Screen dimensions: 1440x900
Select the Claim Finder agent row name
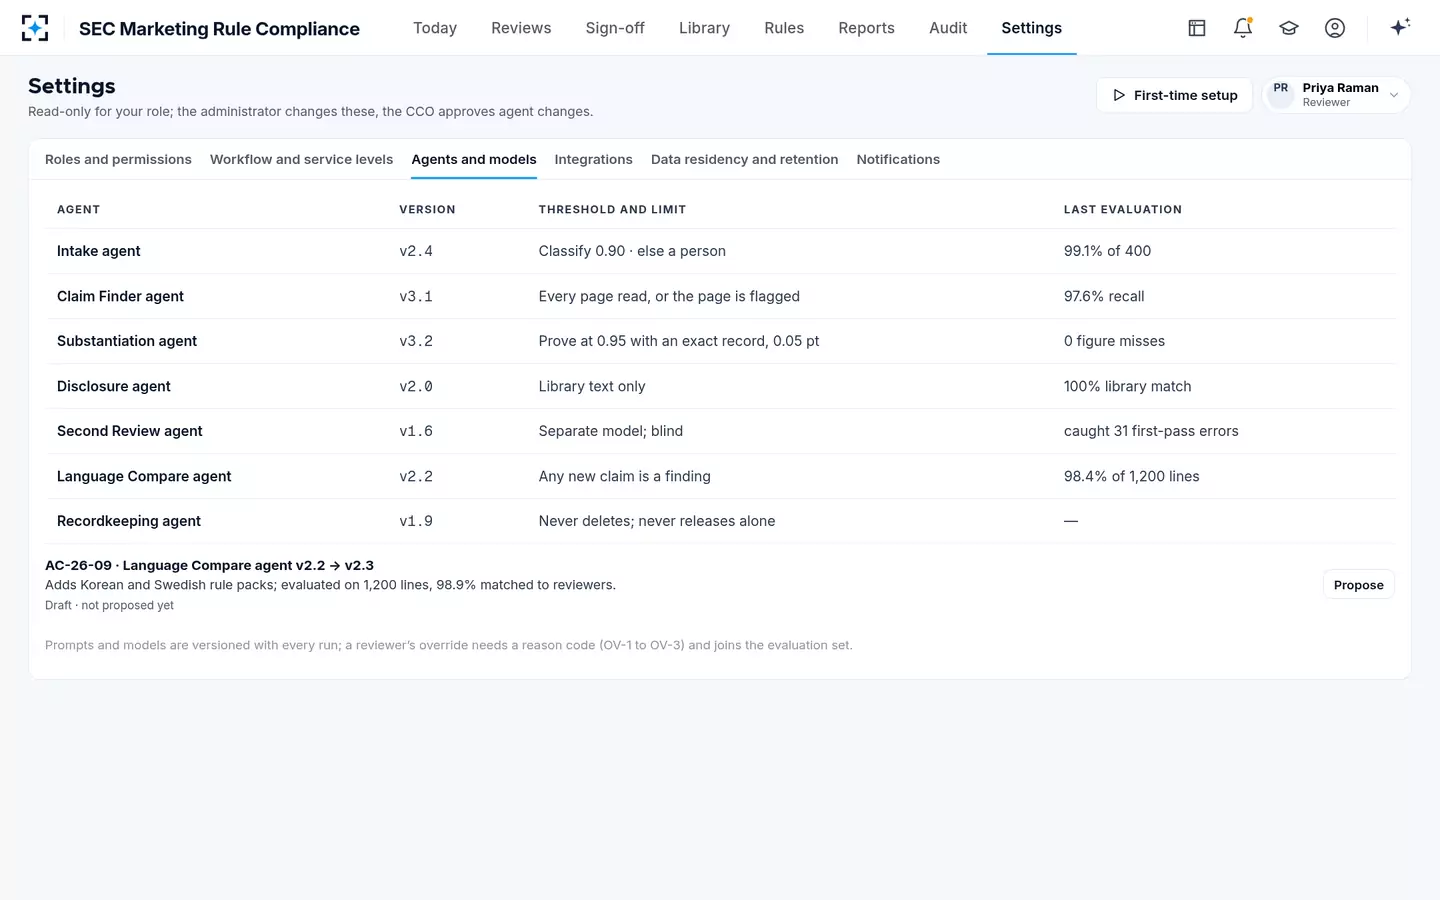pyautogui.click(x=120, y=296)
